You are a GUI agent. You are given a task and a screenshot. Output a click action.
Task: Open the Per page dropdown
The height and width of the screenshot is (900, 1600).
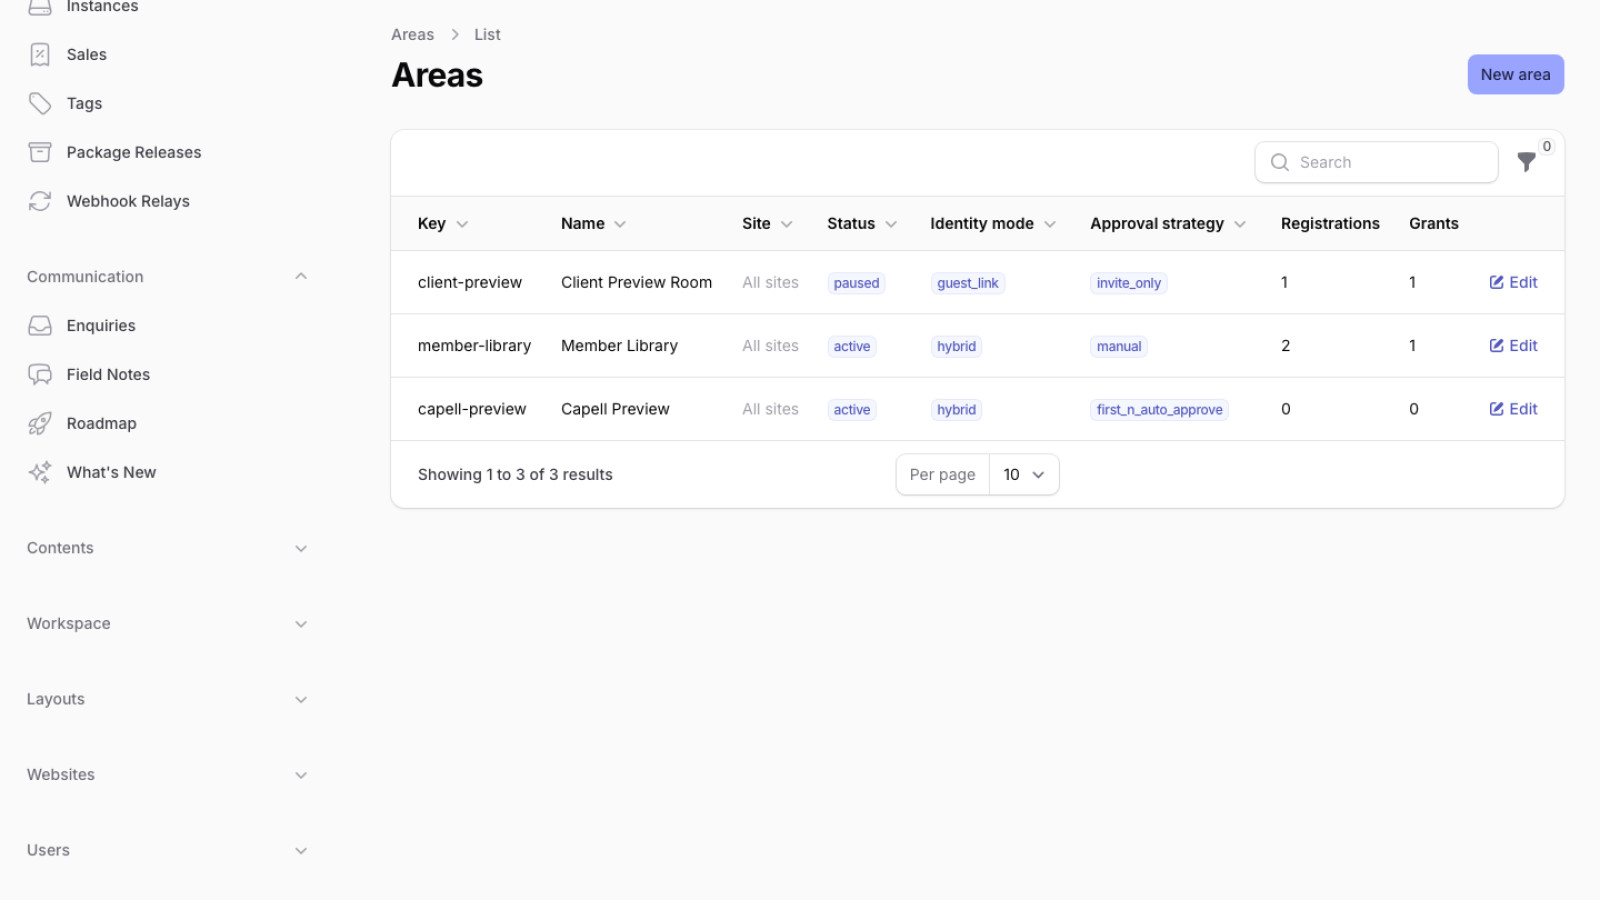pyautogui.click(x=1024, y=475)
